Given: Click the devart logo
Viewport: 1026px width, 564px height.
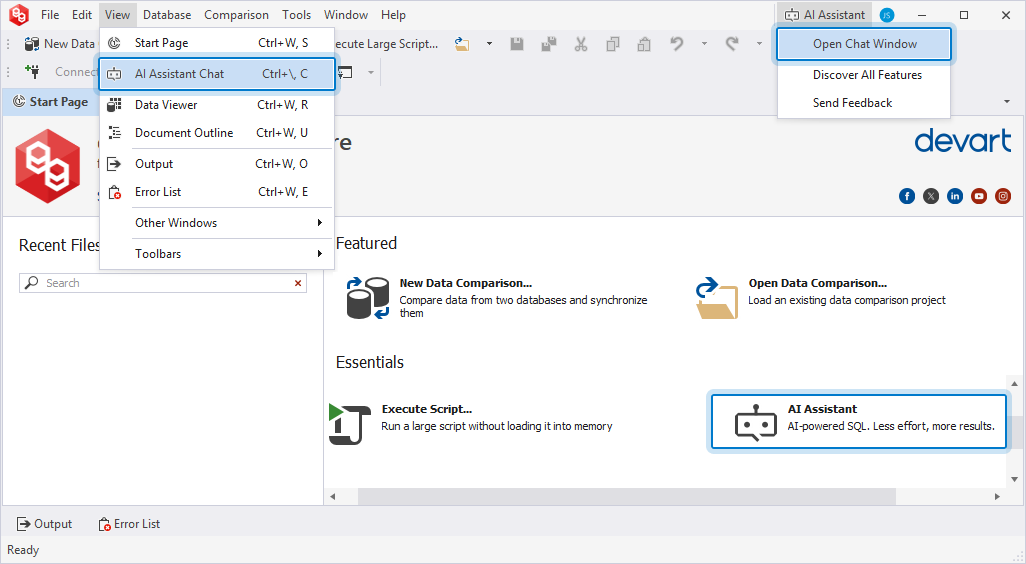Looking at the screenshot, I should click(x=963, y=141).
